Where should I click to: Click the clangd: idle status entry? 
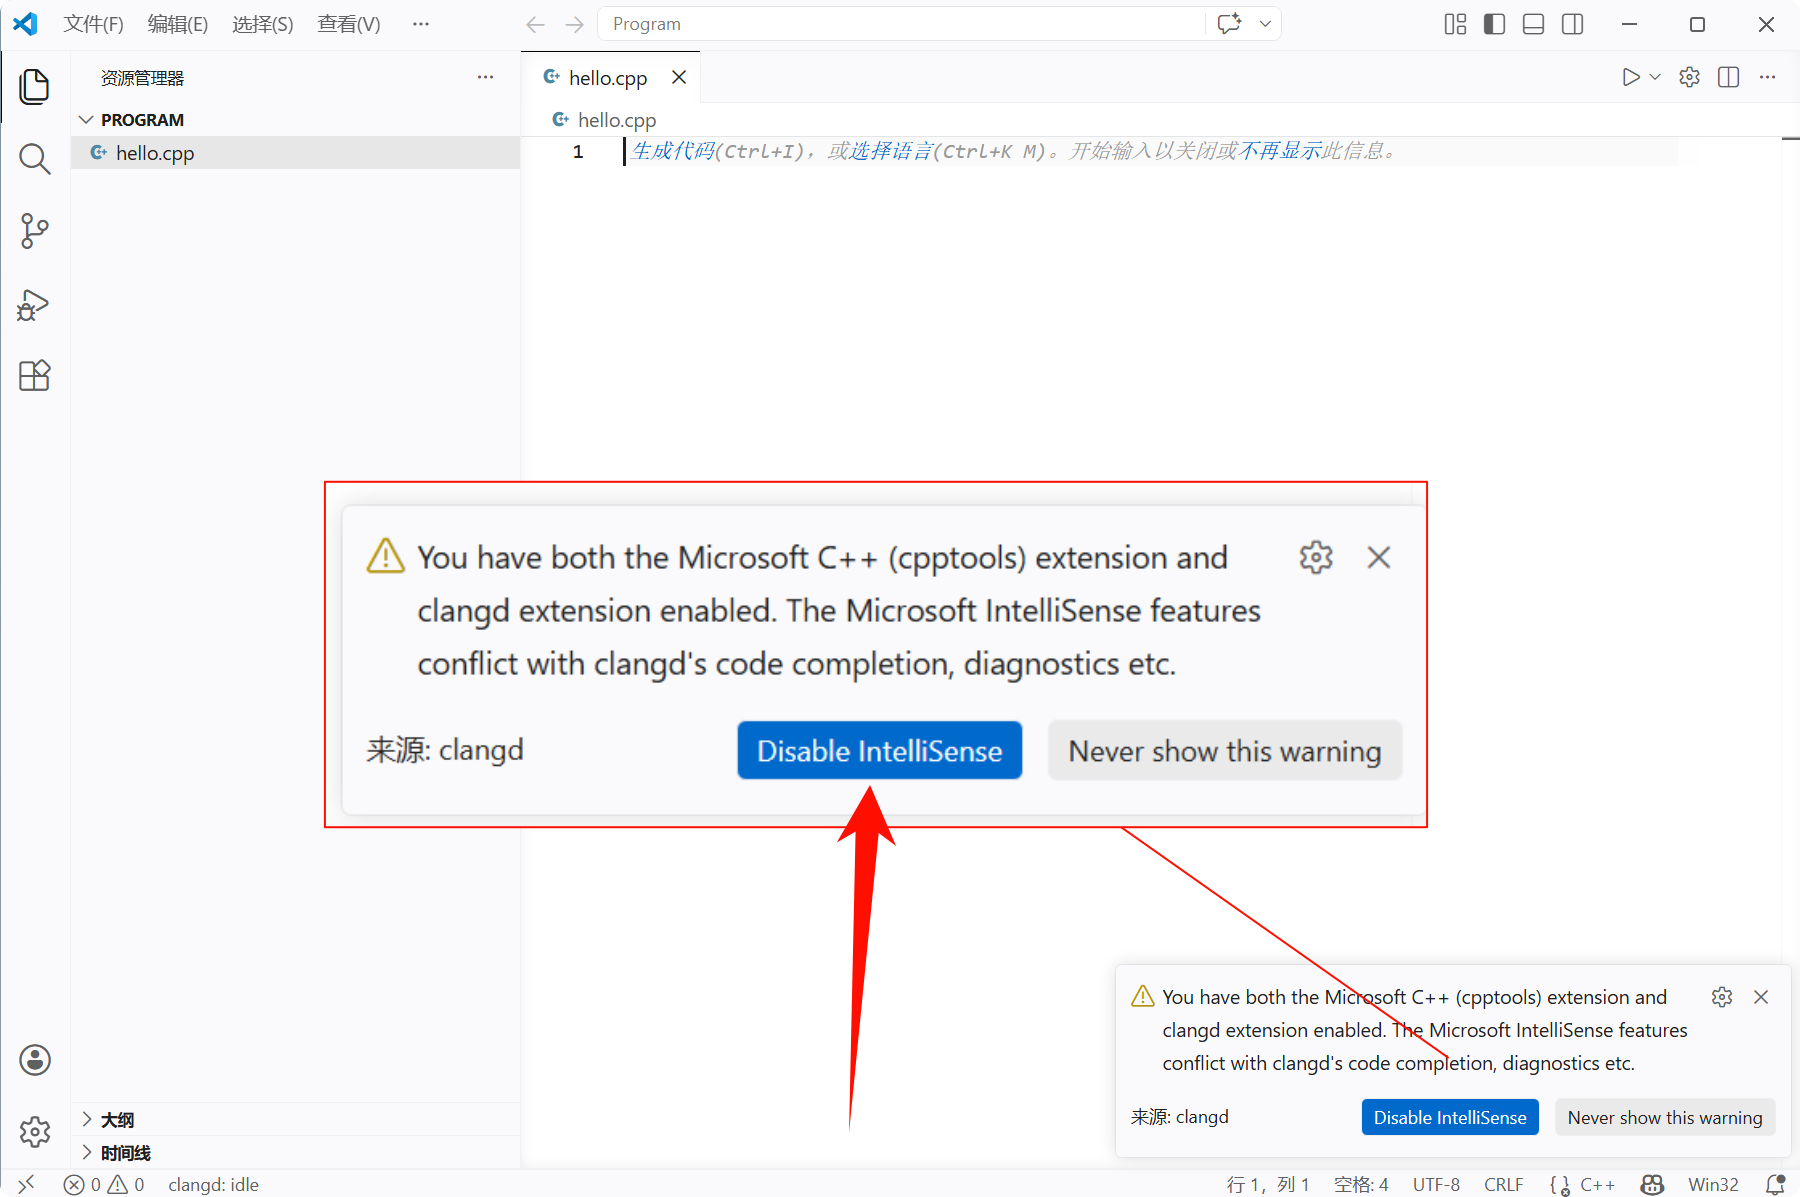click(213, 1184)
